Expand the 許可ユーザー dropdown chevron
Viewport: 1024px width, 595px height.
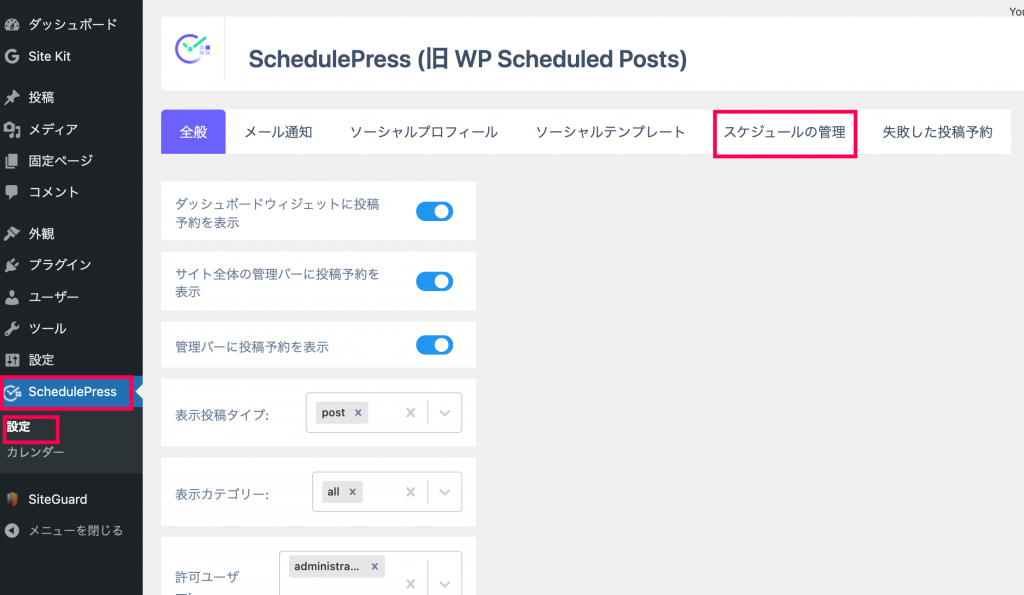445,584
